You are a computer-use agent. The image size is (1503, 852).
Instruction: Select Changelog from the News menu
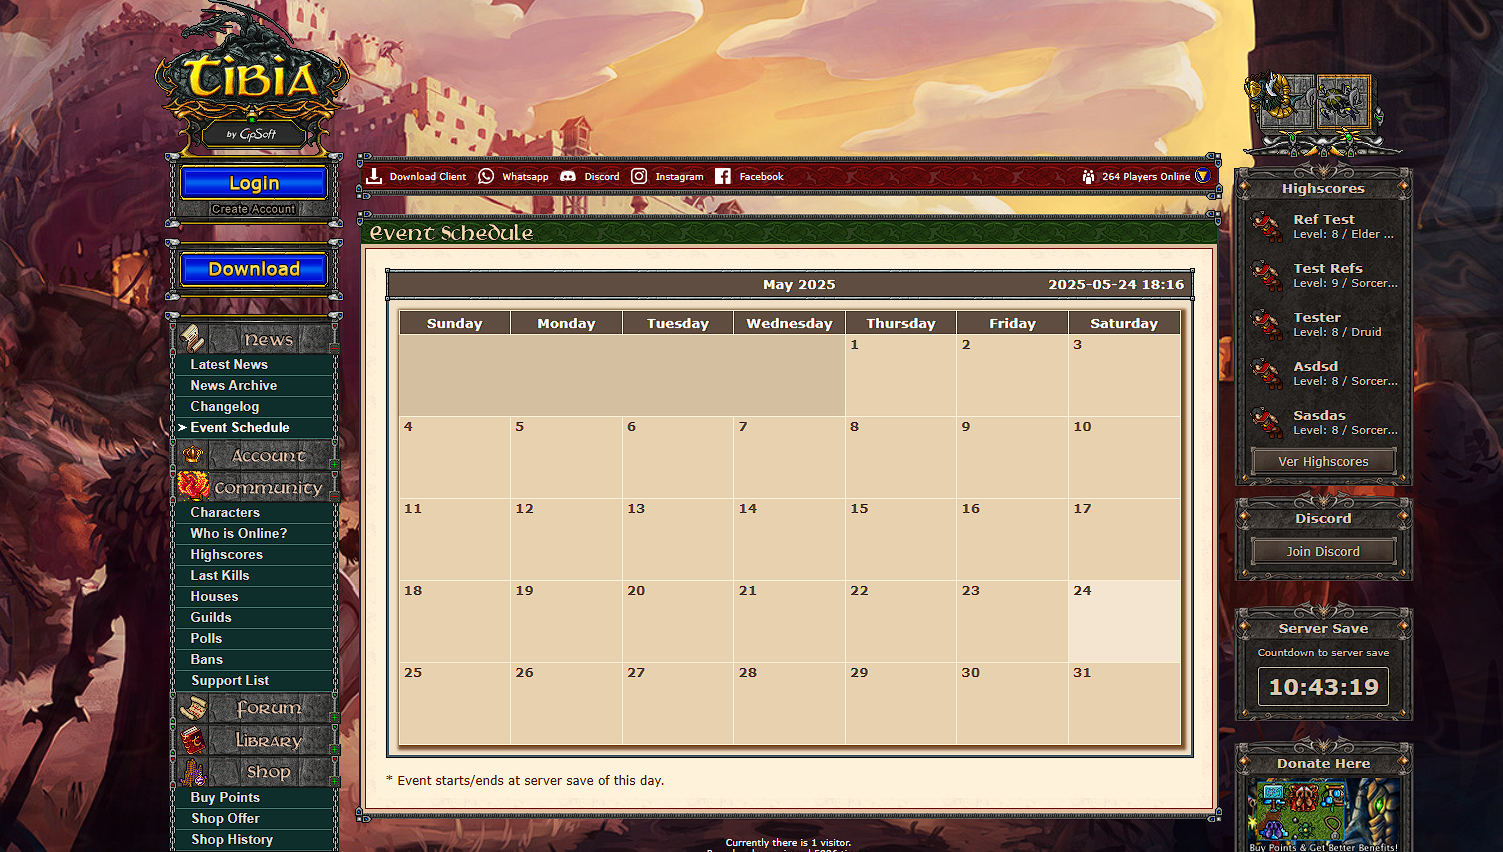coord(225,406)
